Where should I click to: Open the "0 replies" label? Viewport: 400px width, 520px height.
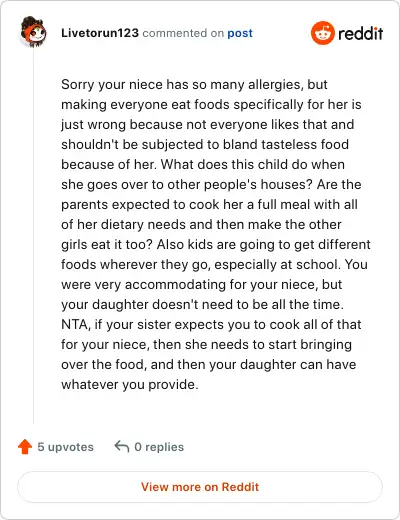[159, 447]
